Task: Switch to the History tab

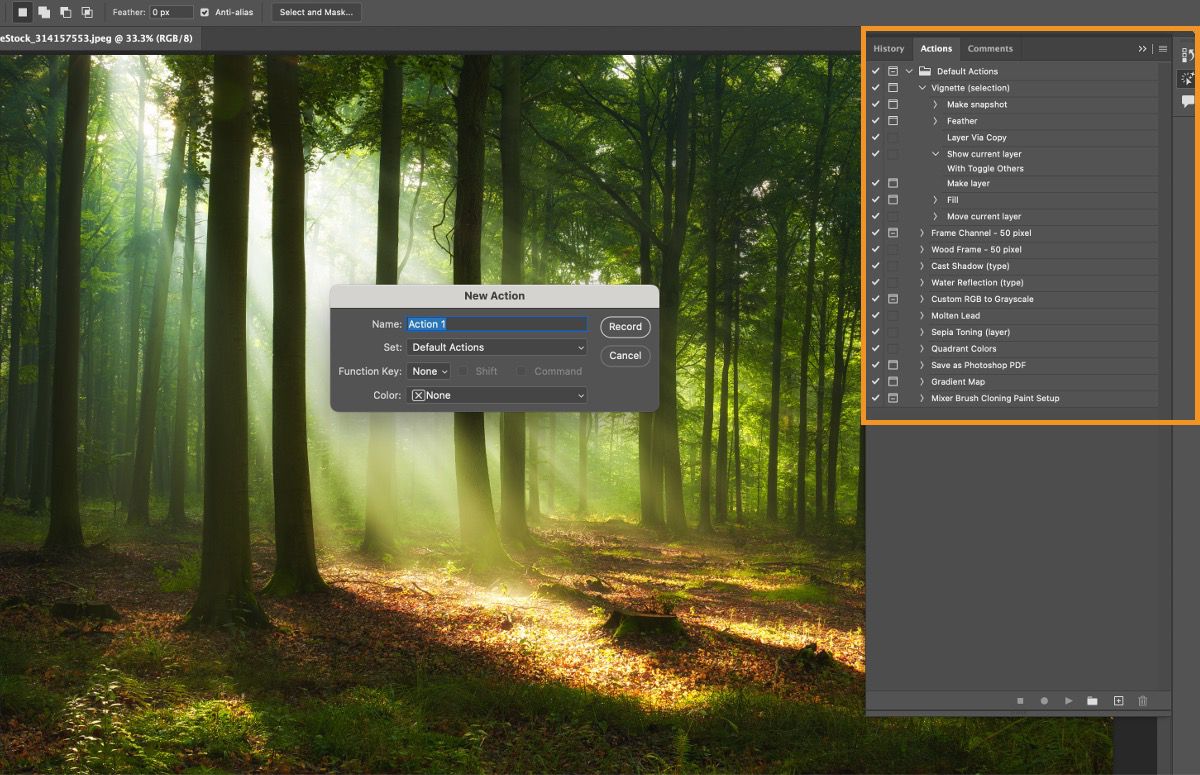Action: click(888, 48)
